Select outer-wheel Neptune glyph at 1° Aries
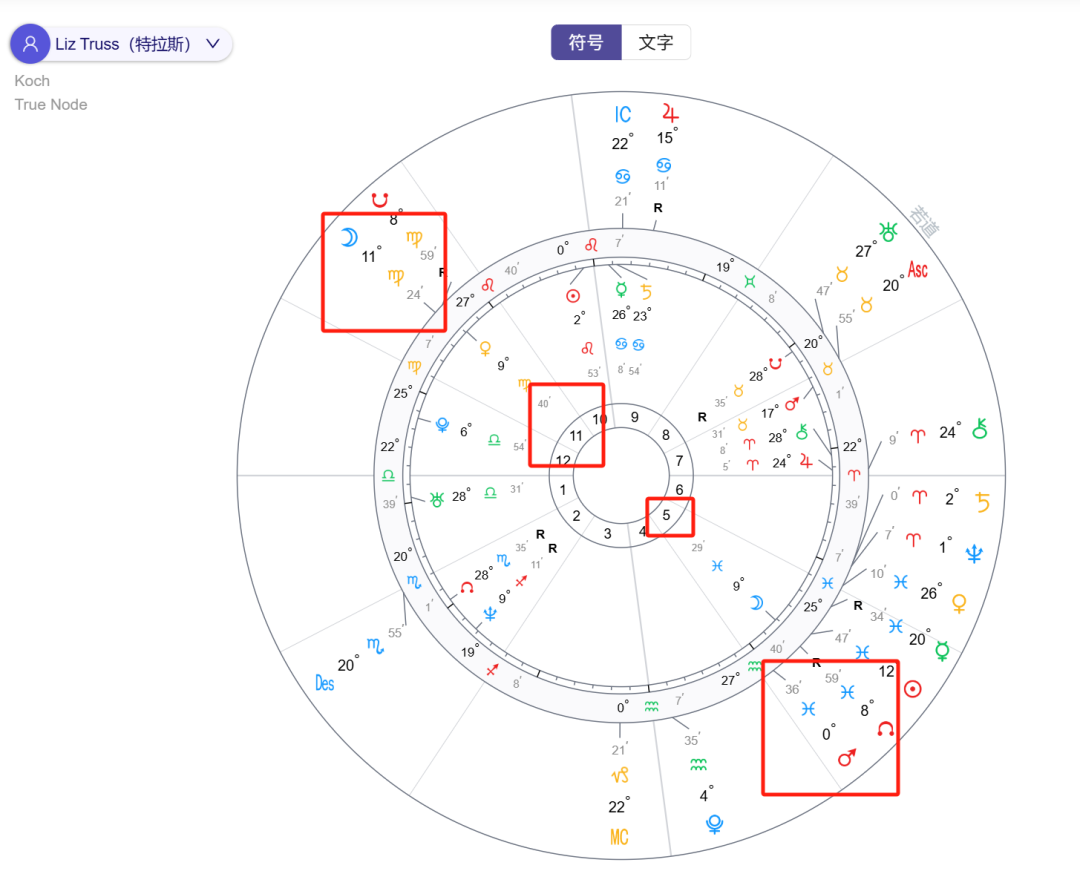The width and height of the screenshot is (1080, 871). [x=974, y=554]
